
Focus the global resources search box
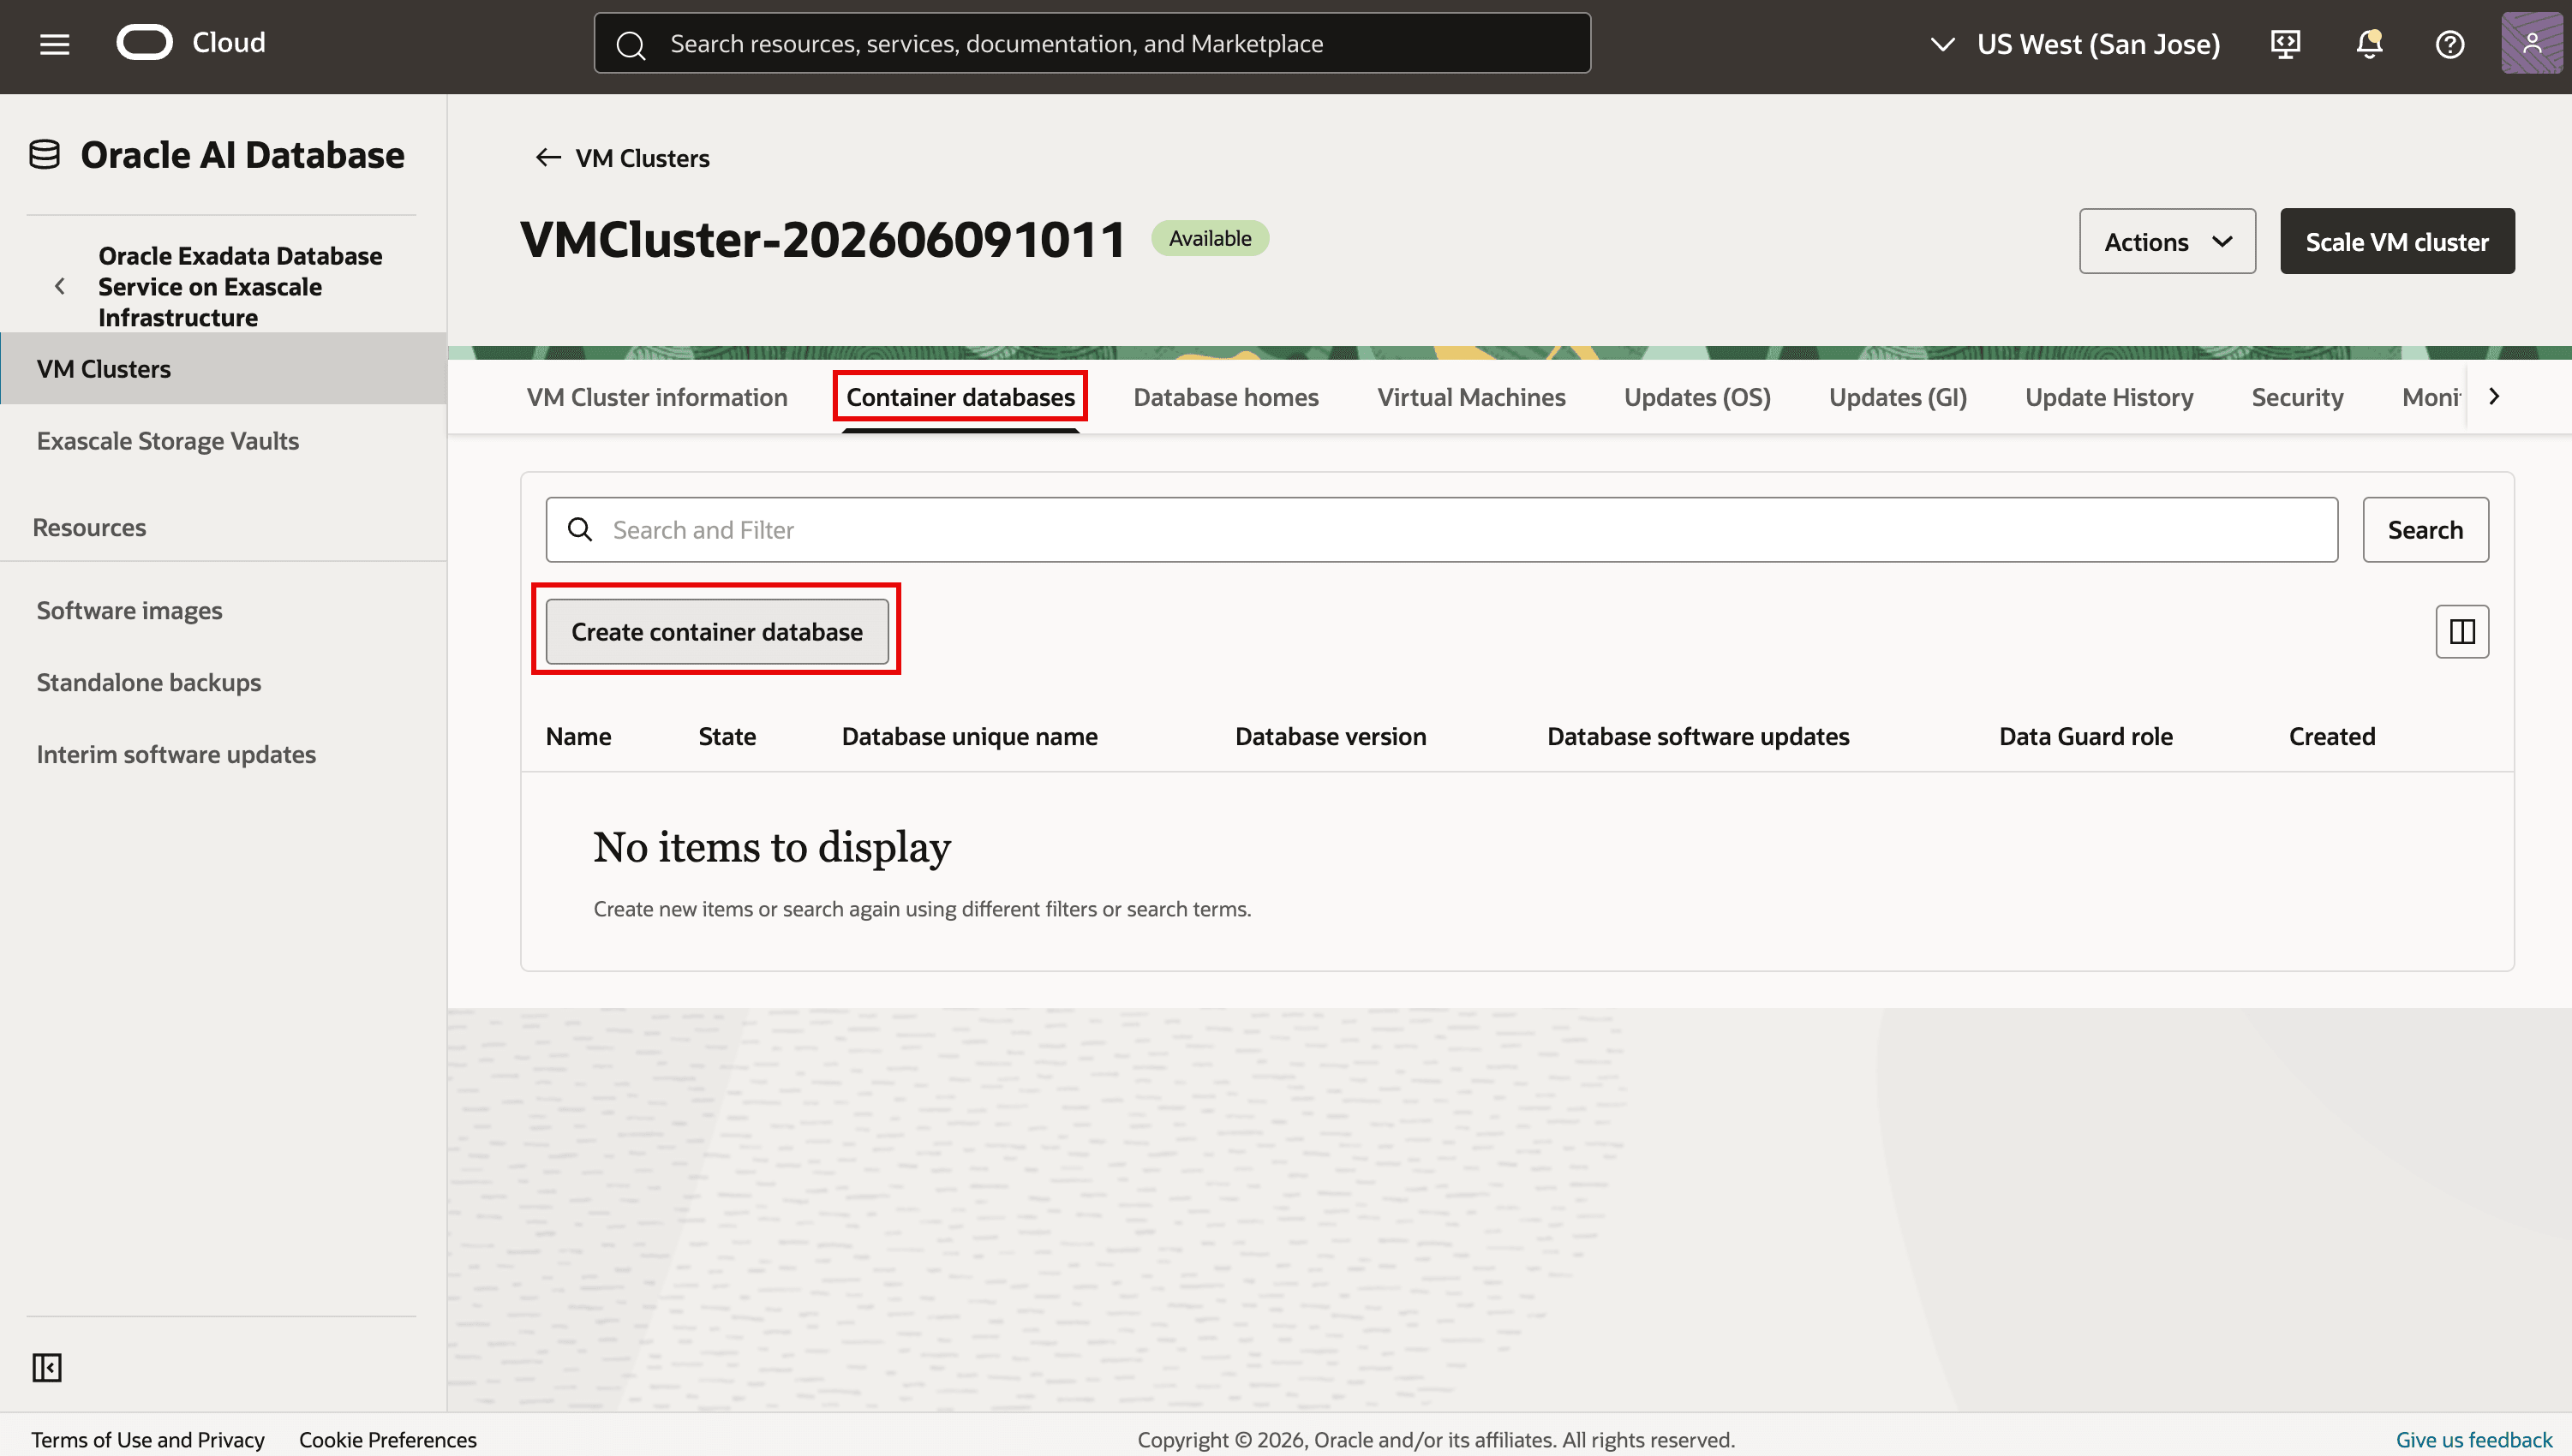click(x=1092, y=43)
